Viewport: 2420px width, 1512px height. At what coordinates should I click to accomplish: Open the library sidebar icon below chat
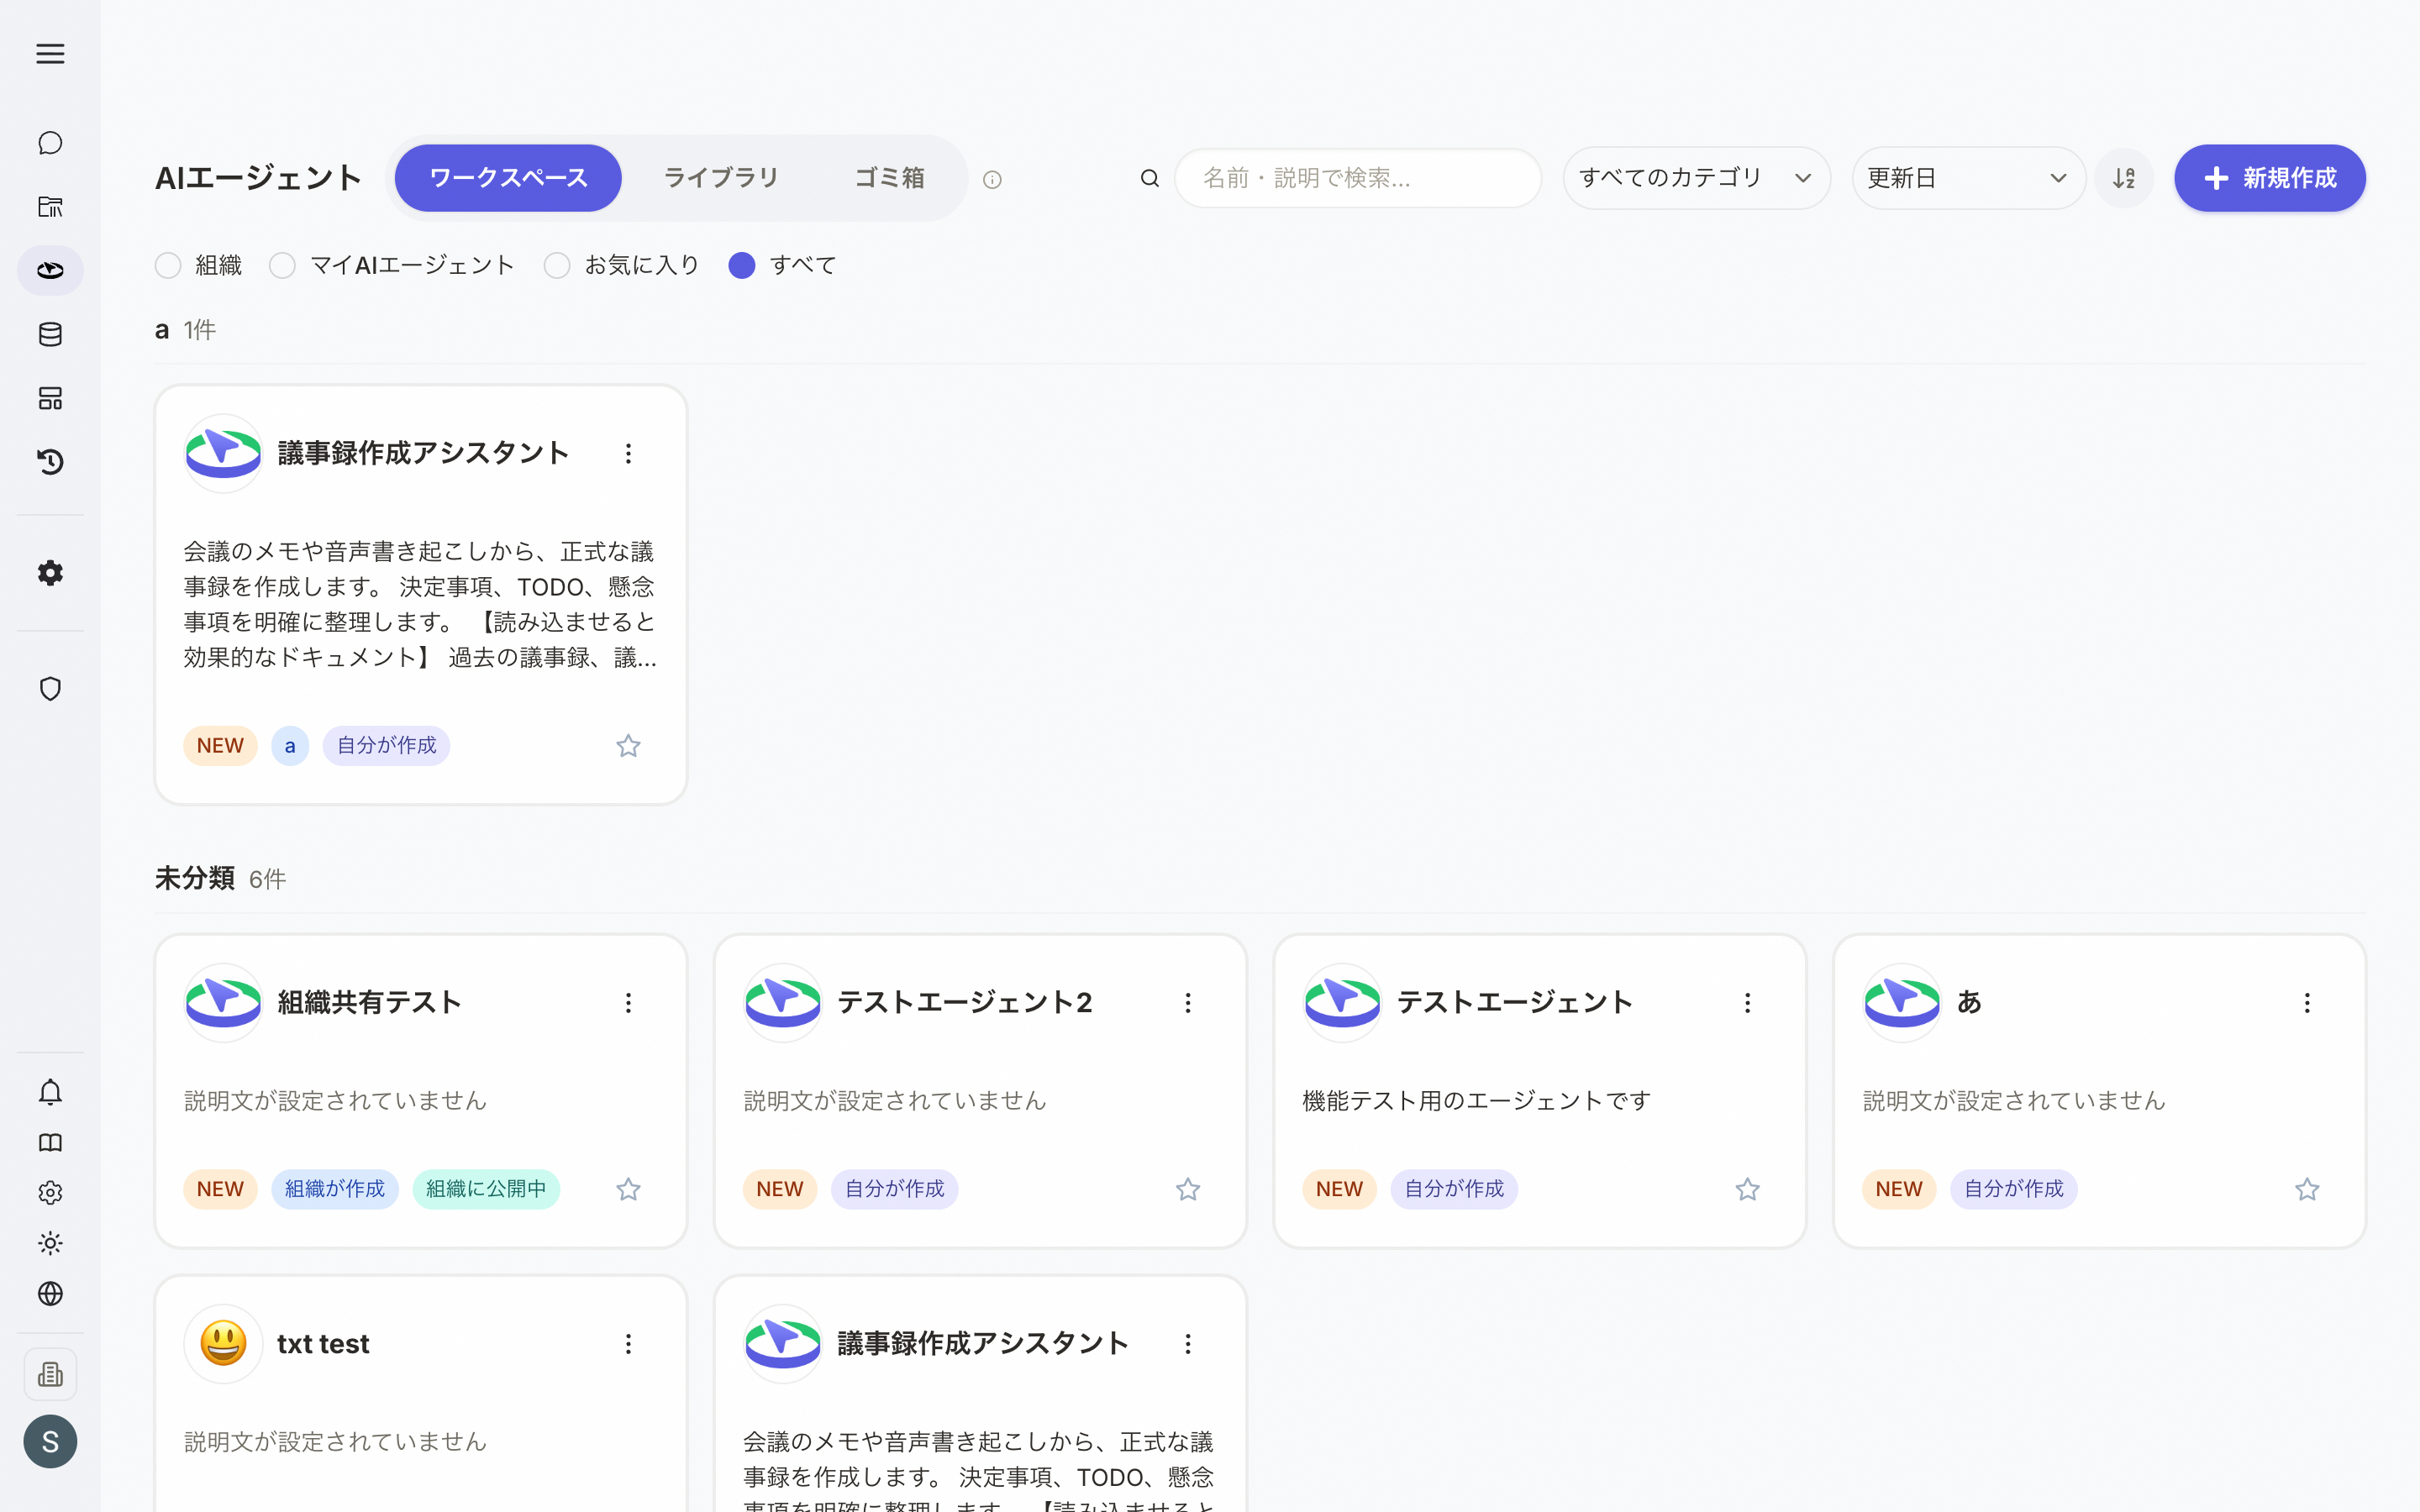click(x=50, y=207)
